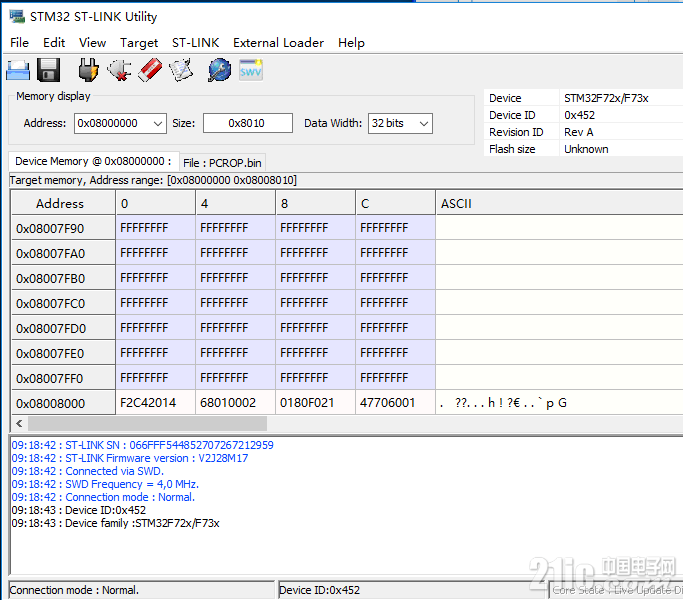
Task: Open the View menu
Action: coord(92,43)
